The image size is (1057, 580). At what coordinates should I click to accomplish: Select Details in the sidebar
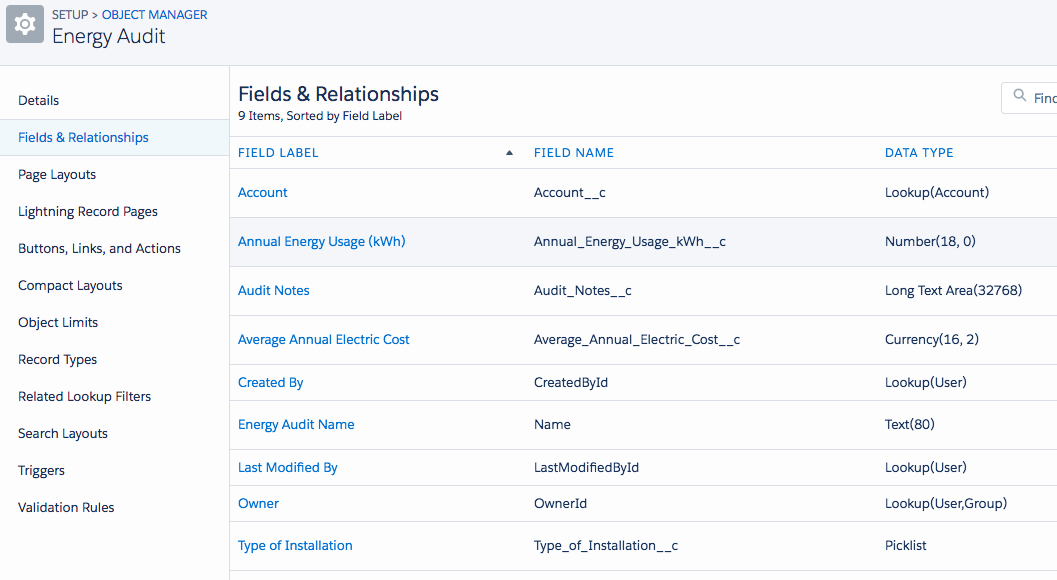click(x=39, y=100)
